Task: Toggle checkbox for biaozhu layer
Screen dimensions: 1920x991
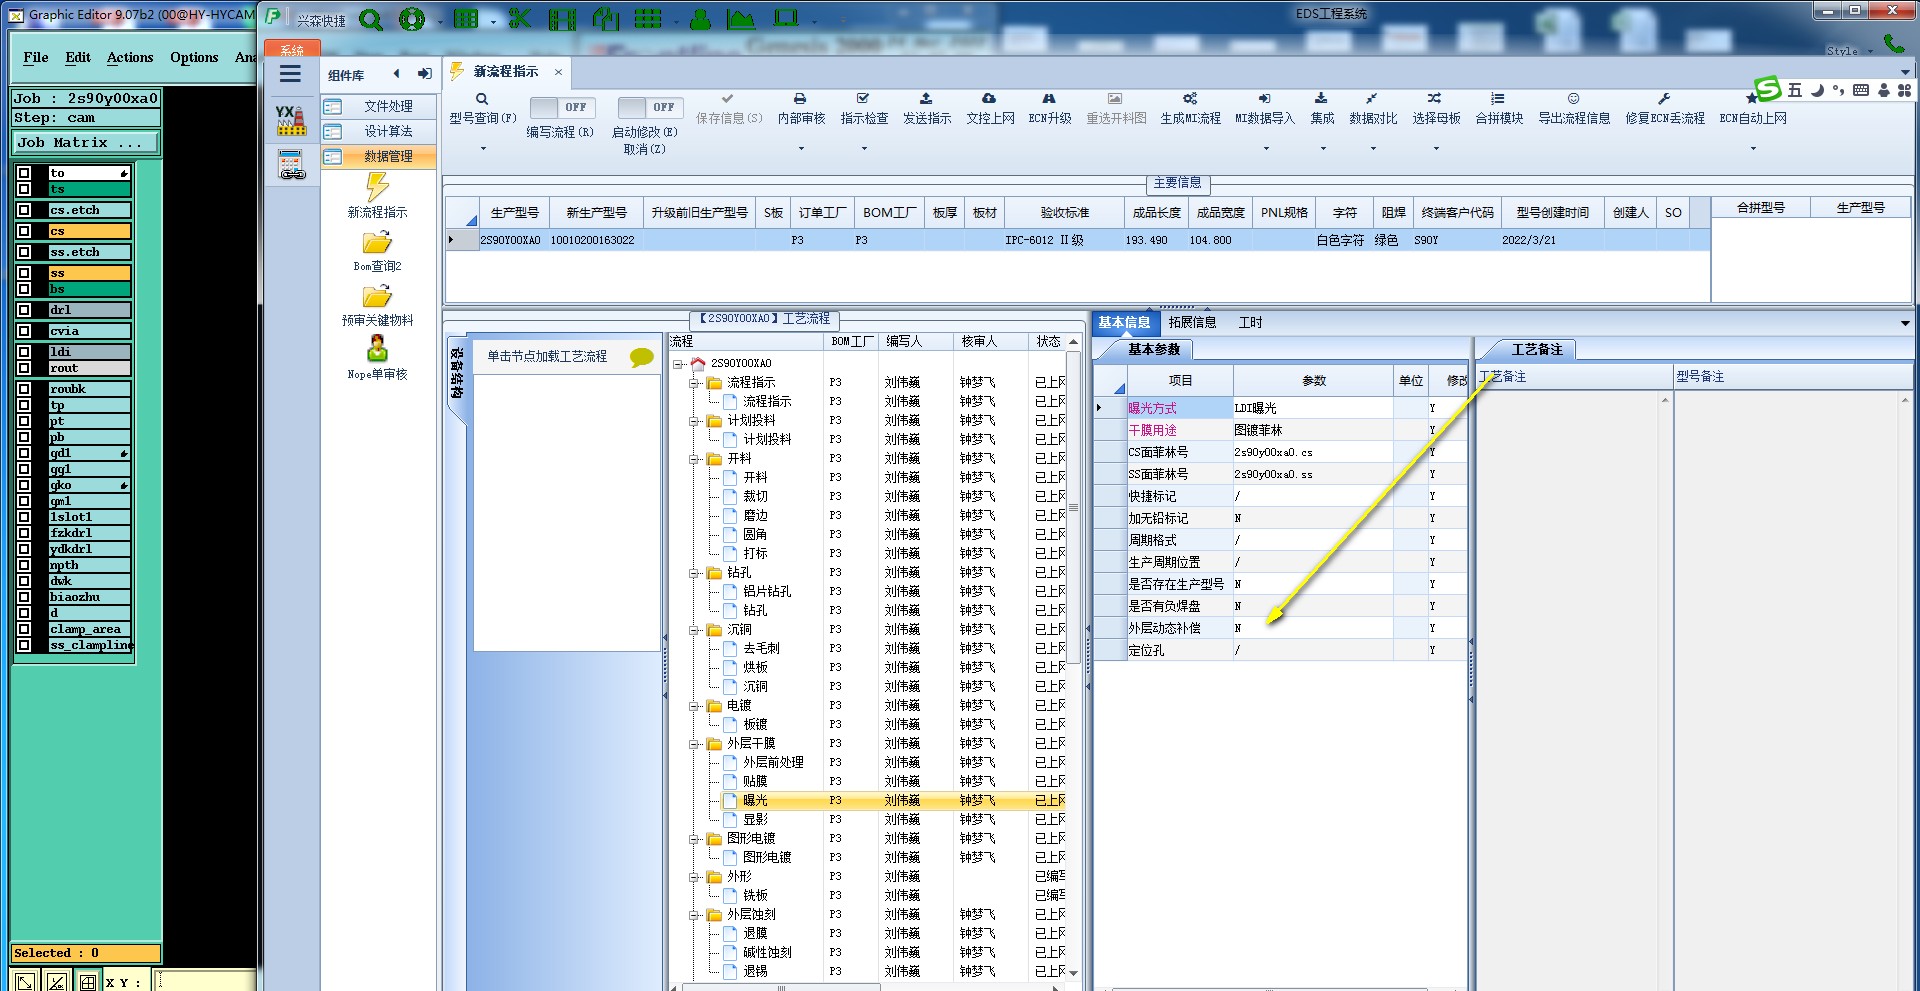Action: tap(24, 597)
